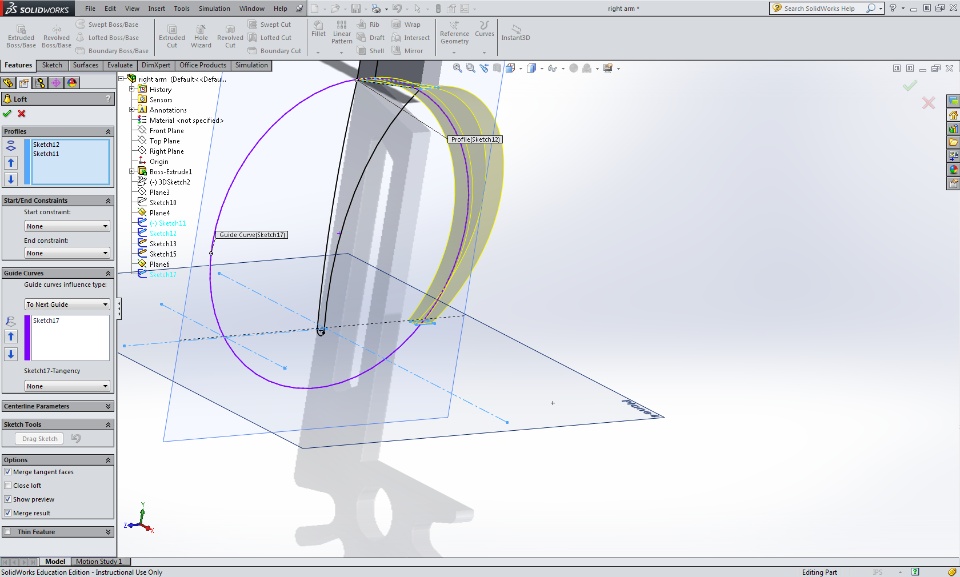Open the guide curves influence type dropdown
This screenshot has height=577, width=960.
(x=67, y=304)
